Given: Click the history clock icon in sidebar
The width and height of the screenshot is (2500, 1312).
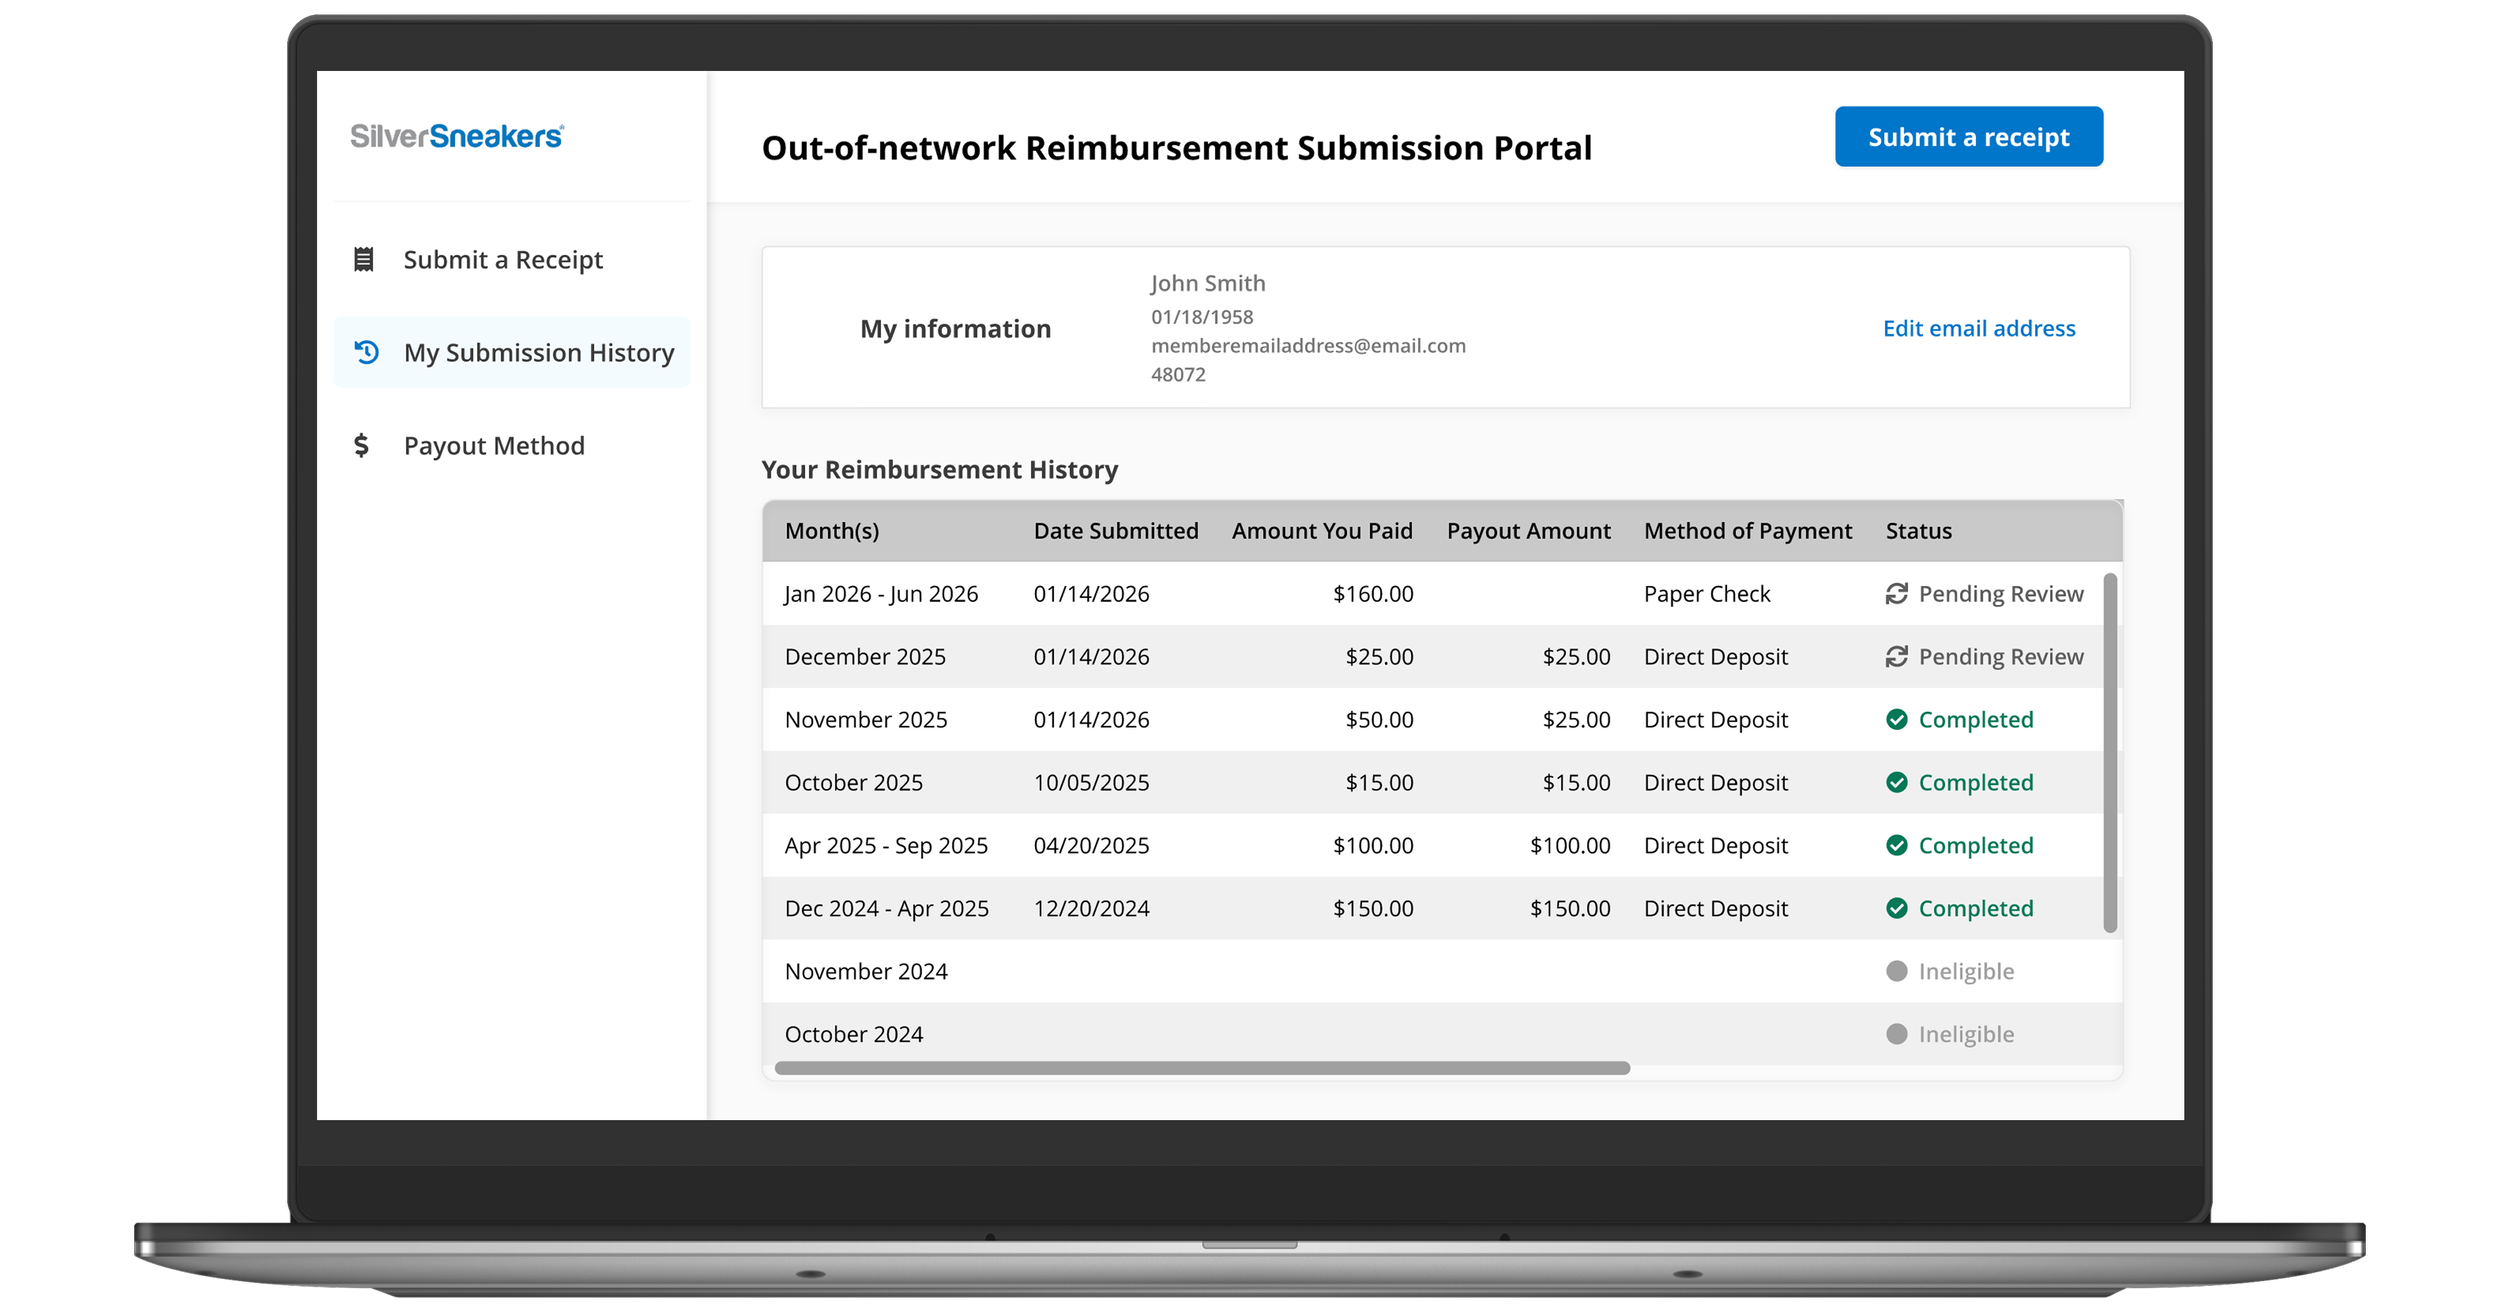Looking at the screenshot, I should tap(367, 352).
